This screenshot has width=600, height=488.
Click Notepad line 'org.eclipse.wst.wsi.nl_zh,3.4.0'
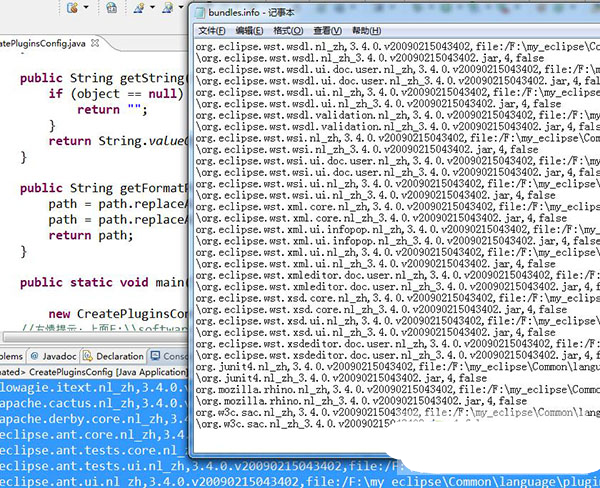coord(398,138)
